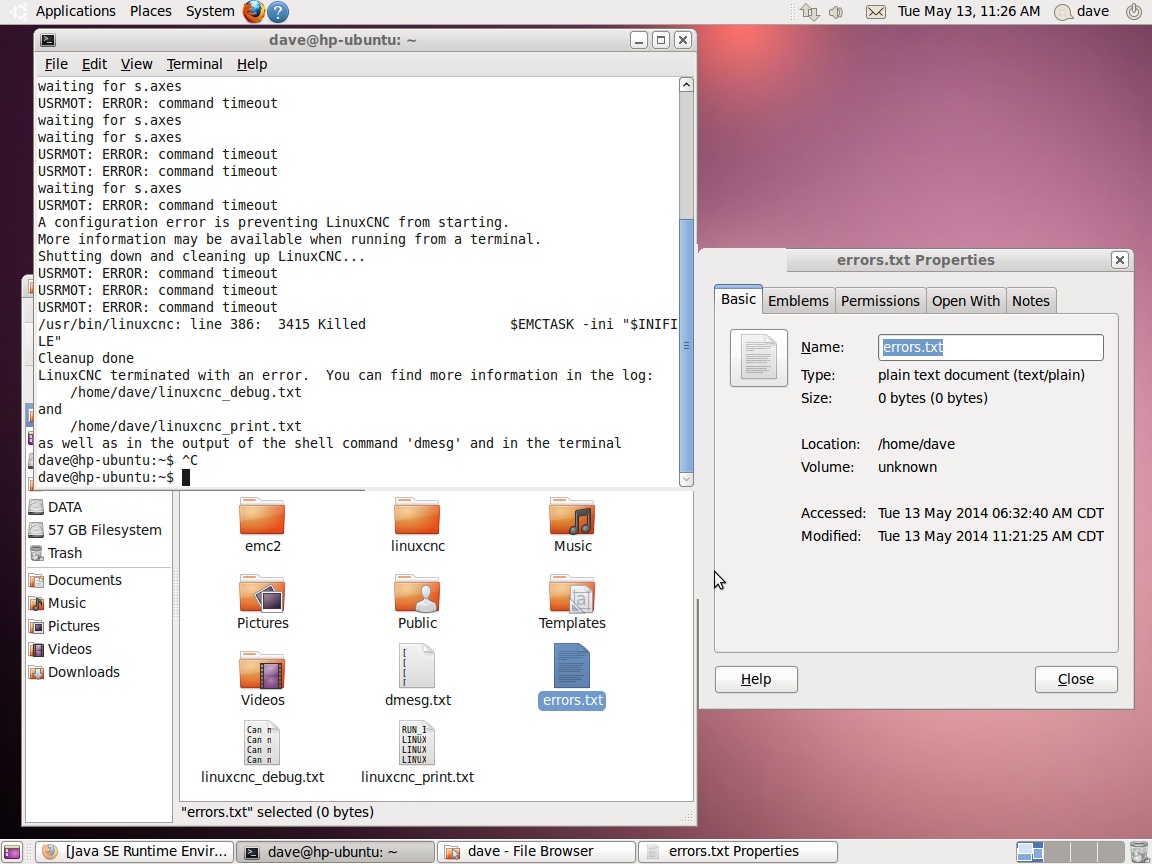The image size is (1152, 864).
Task: Open the dave user menu in top panel
Action: 1081,12
